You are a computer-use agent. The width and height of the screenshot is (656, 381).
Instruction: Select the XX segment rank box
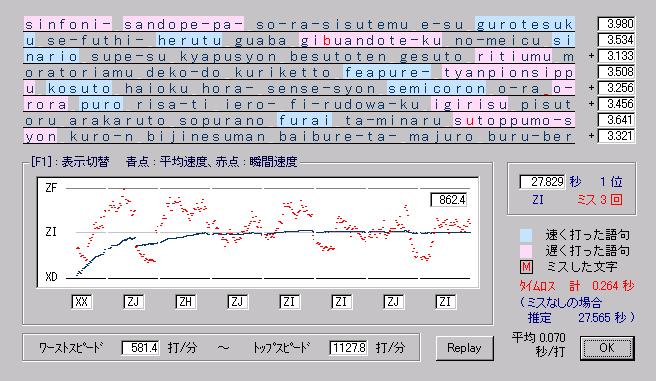pyautogui.click(x=82, y=302)
